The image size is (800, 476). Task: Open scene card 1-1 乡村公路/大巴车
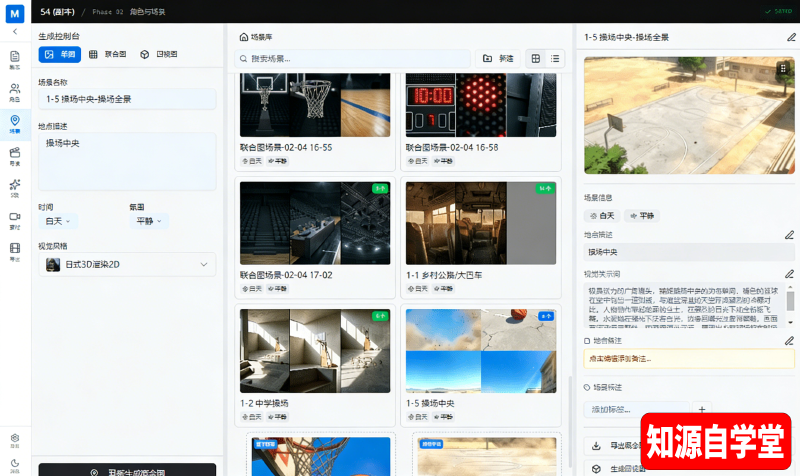tap(481, 238)
